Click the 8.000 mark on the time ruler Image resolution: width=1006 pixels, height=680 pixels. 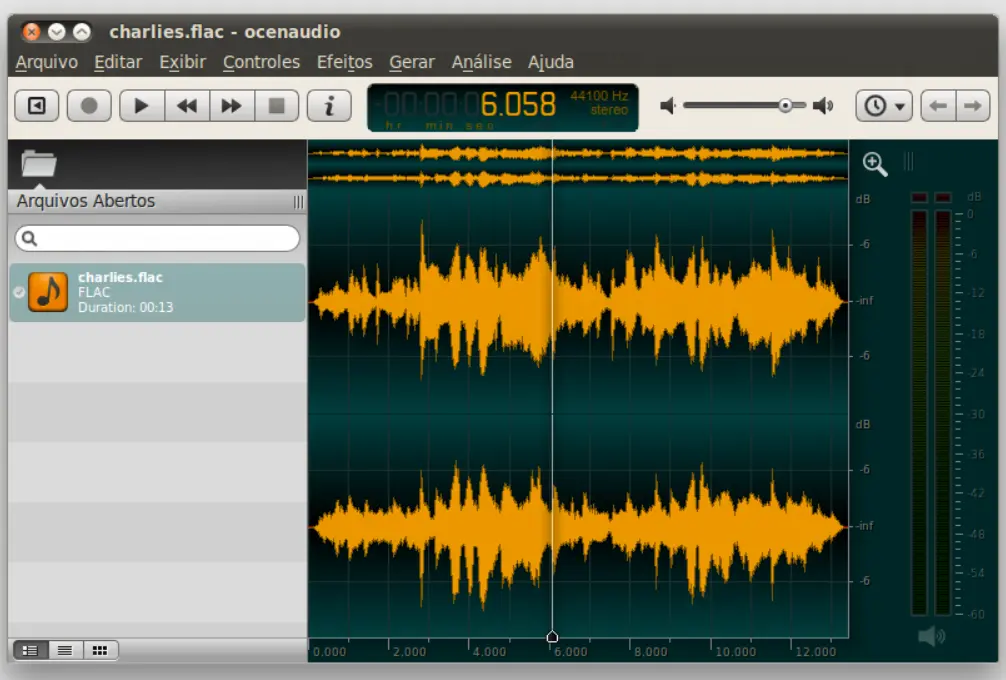pos(651,652)
